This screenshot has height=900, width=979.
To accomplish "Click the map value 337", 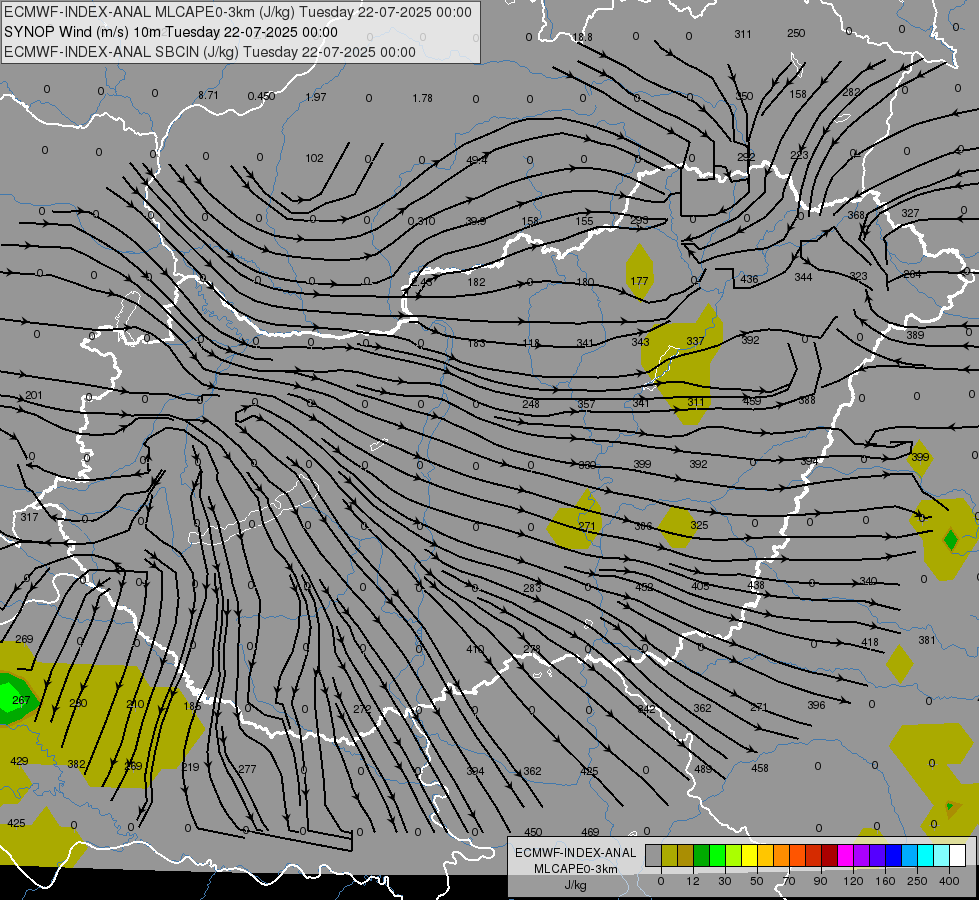I will [x=695, y=341].
